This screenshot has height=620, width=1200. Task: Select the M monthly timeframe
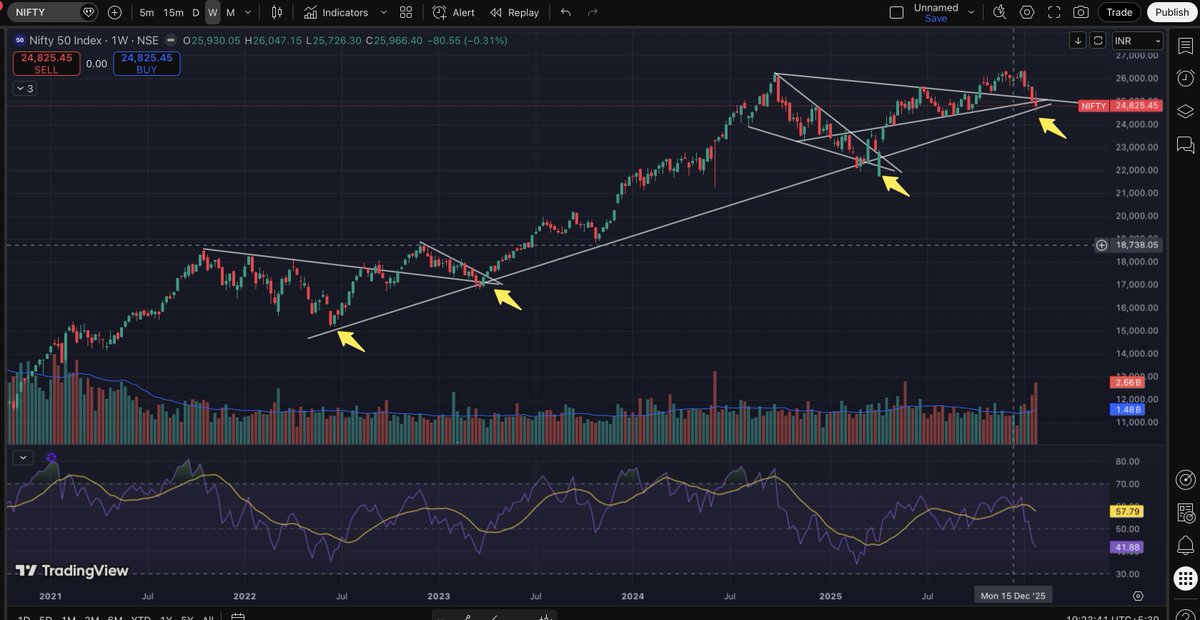tap(231, 12)
